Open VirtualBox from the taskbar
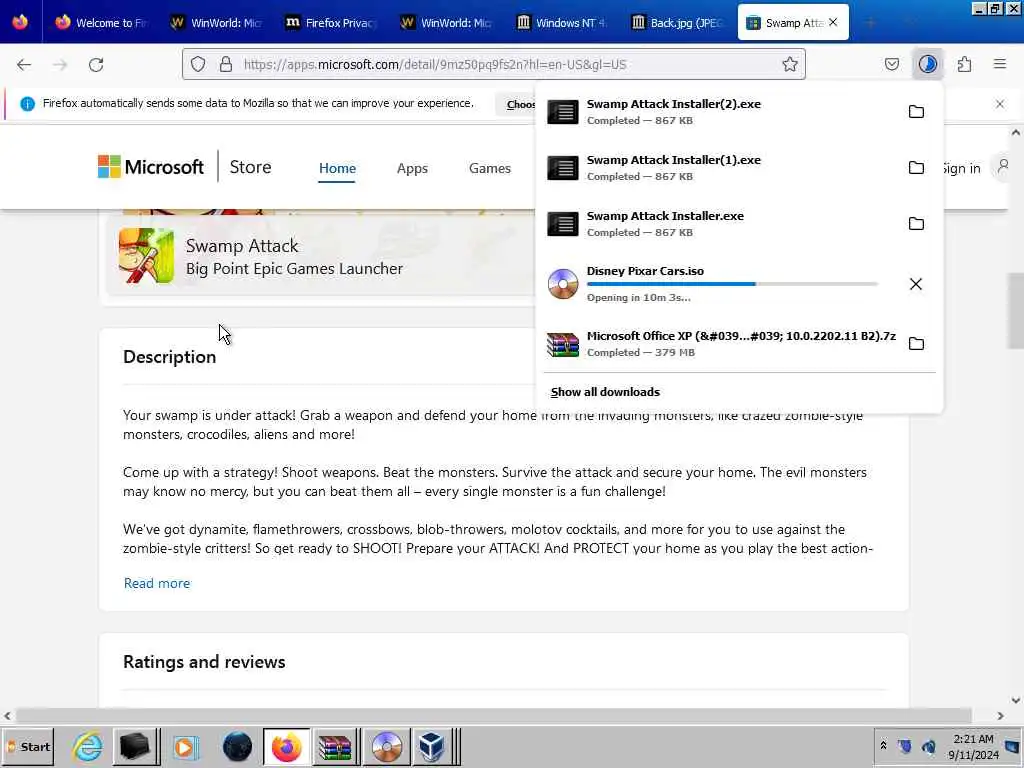The height and width of the screenshot is (768, 1024). coord(434,746)
